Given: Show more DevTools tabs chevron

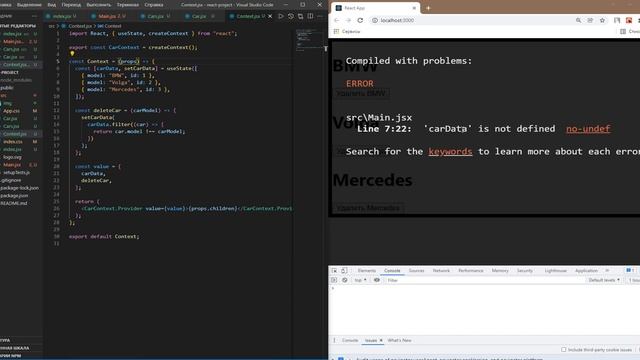Looking at the screenshot, I should (607, 271).
